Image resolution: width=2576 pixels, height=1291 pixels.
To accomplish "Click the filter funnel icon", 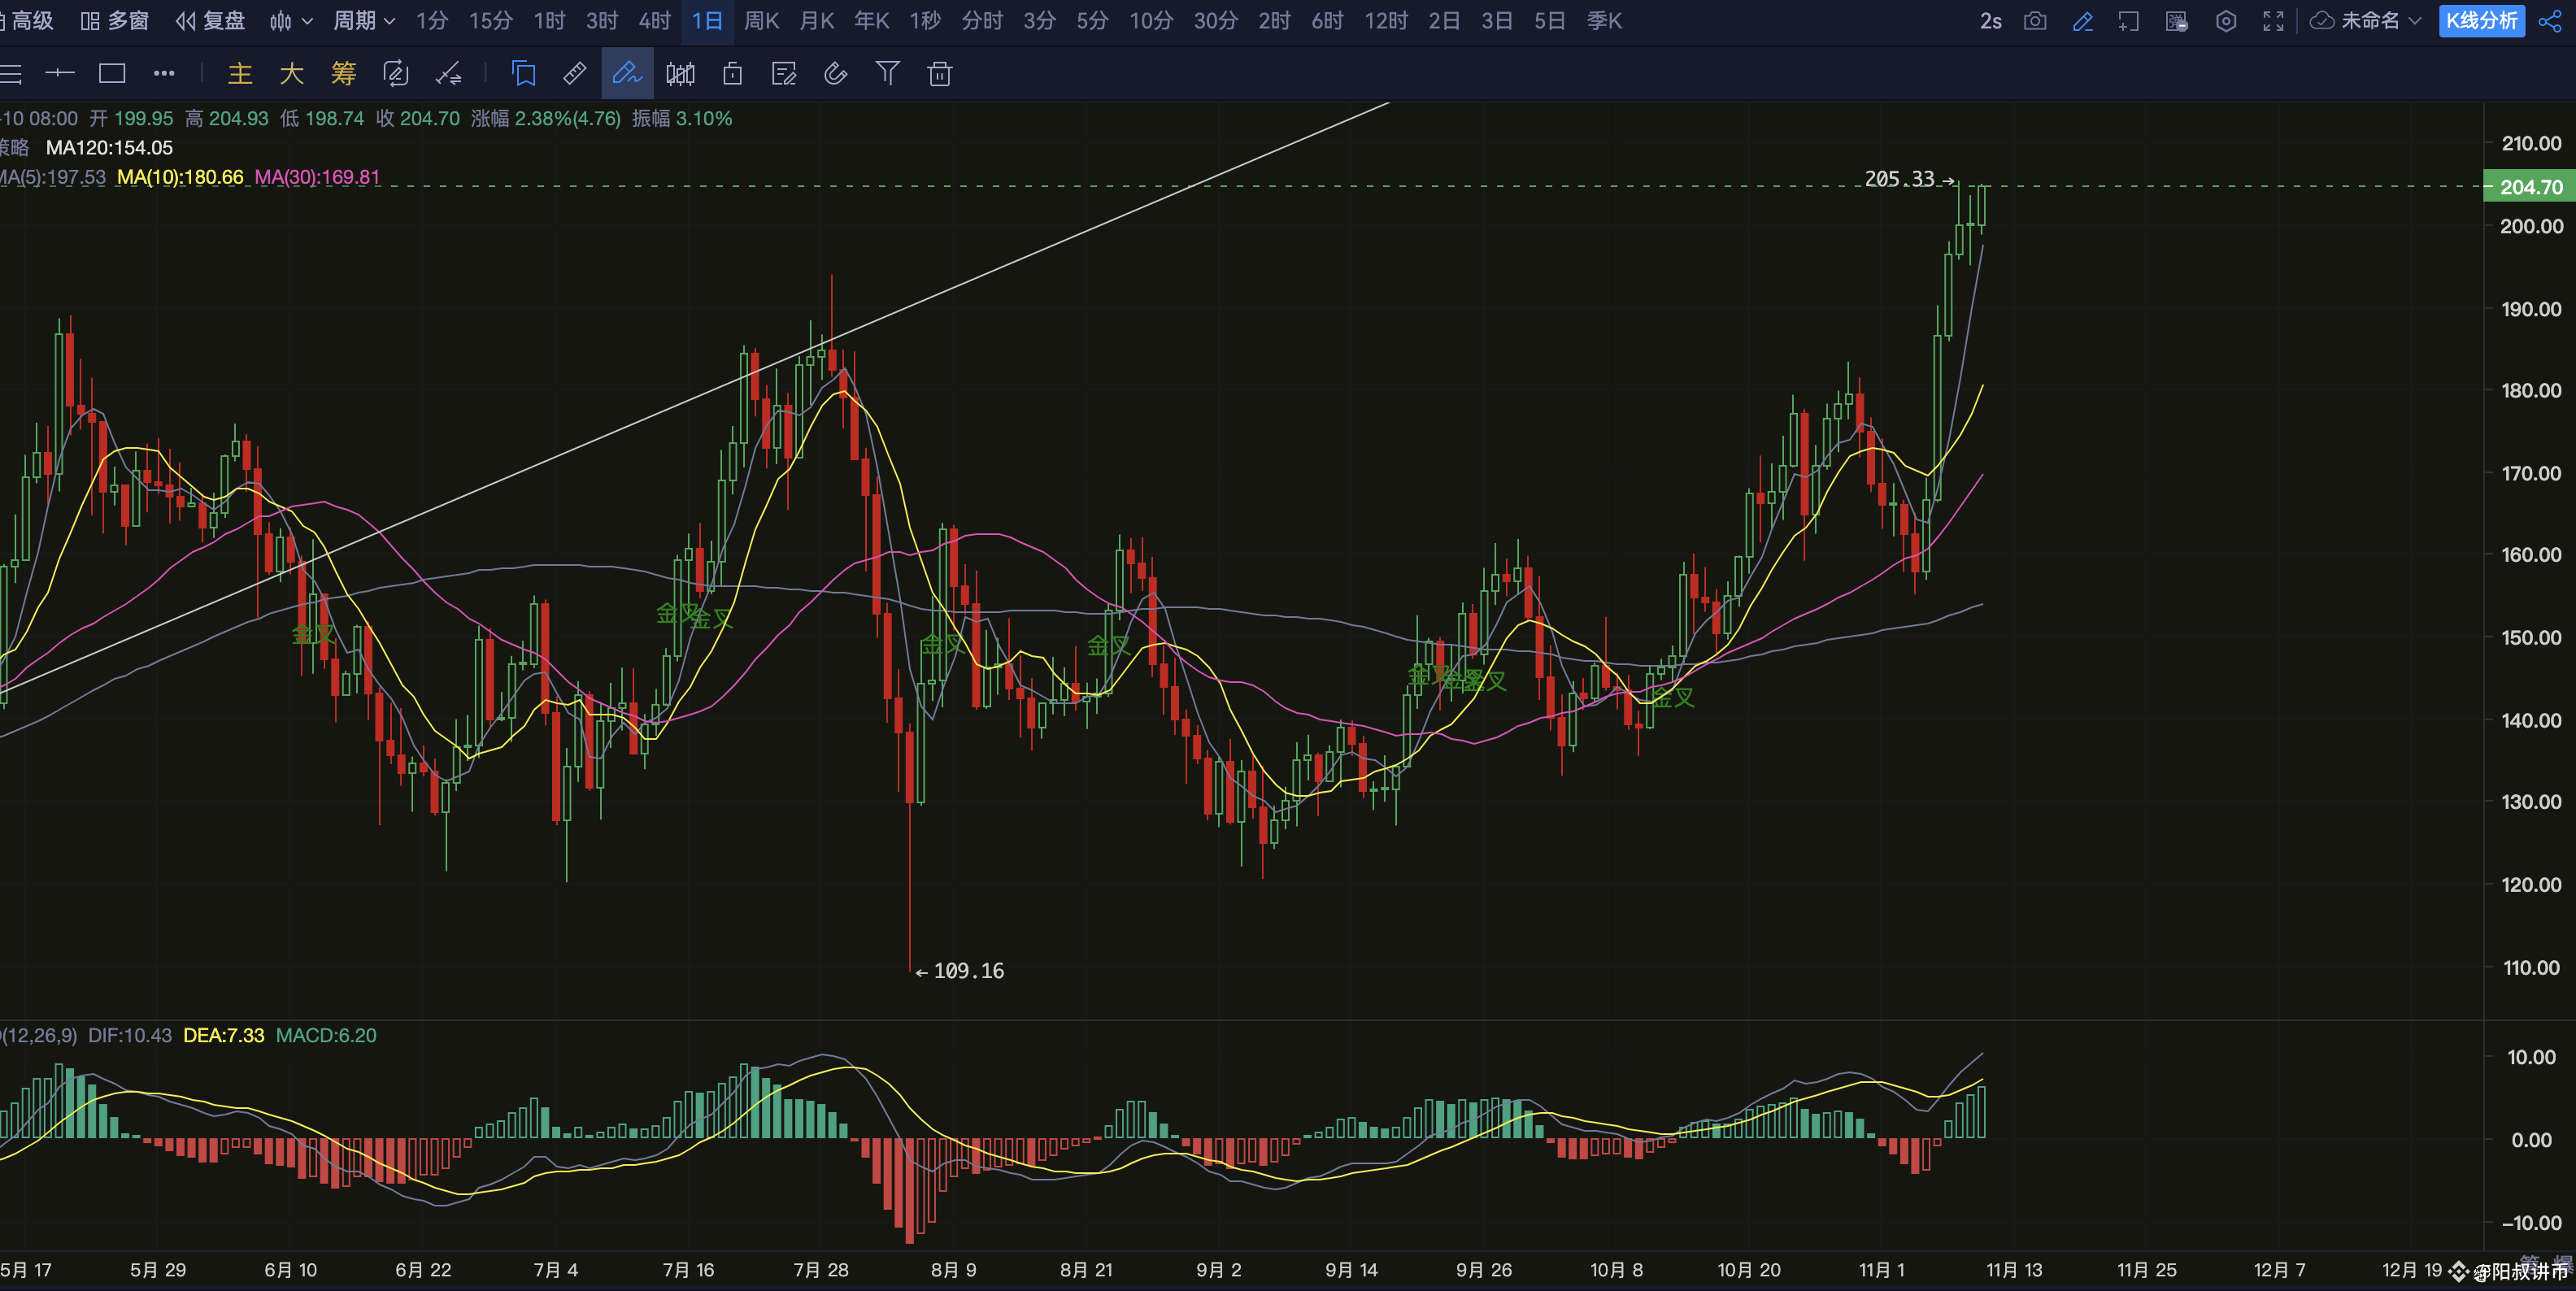I will coord(888,73).
